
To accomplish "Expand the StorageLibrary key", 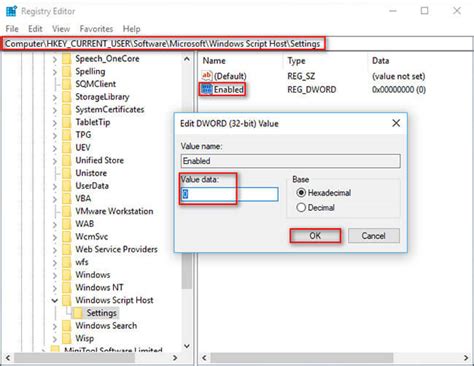I will pos(55,97).
